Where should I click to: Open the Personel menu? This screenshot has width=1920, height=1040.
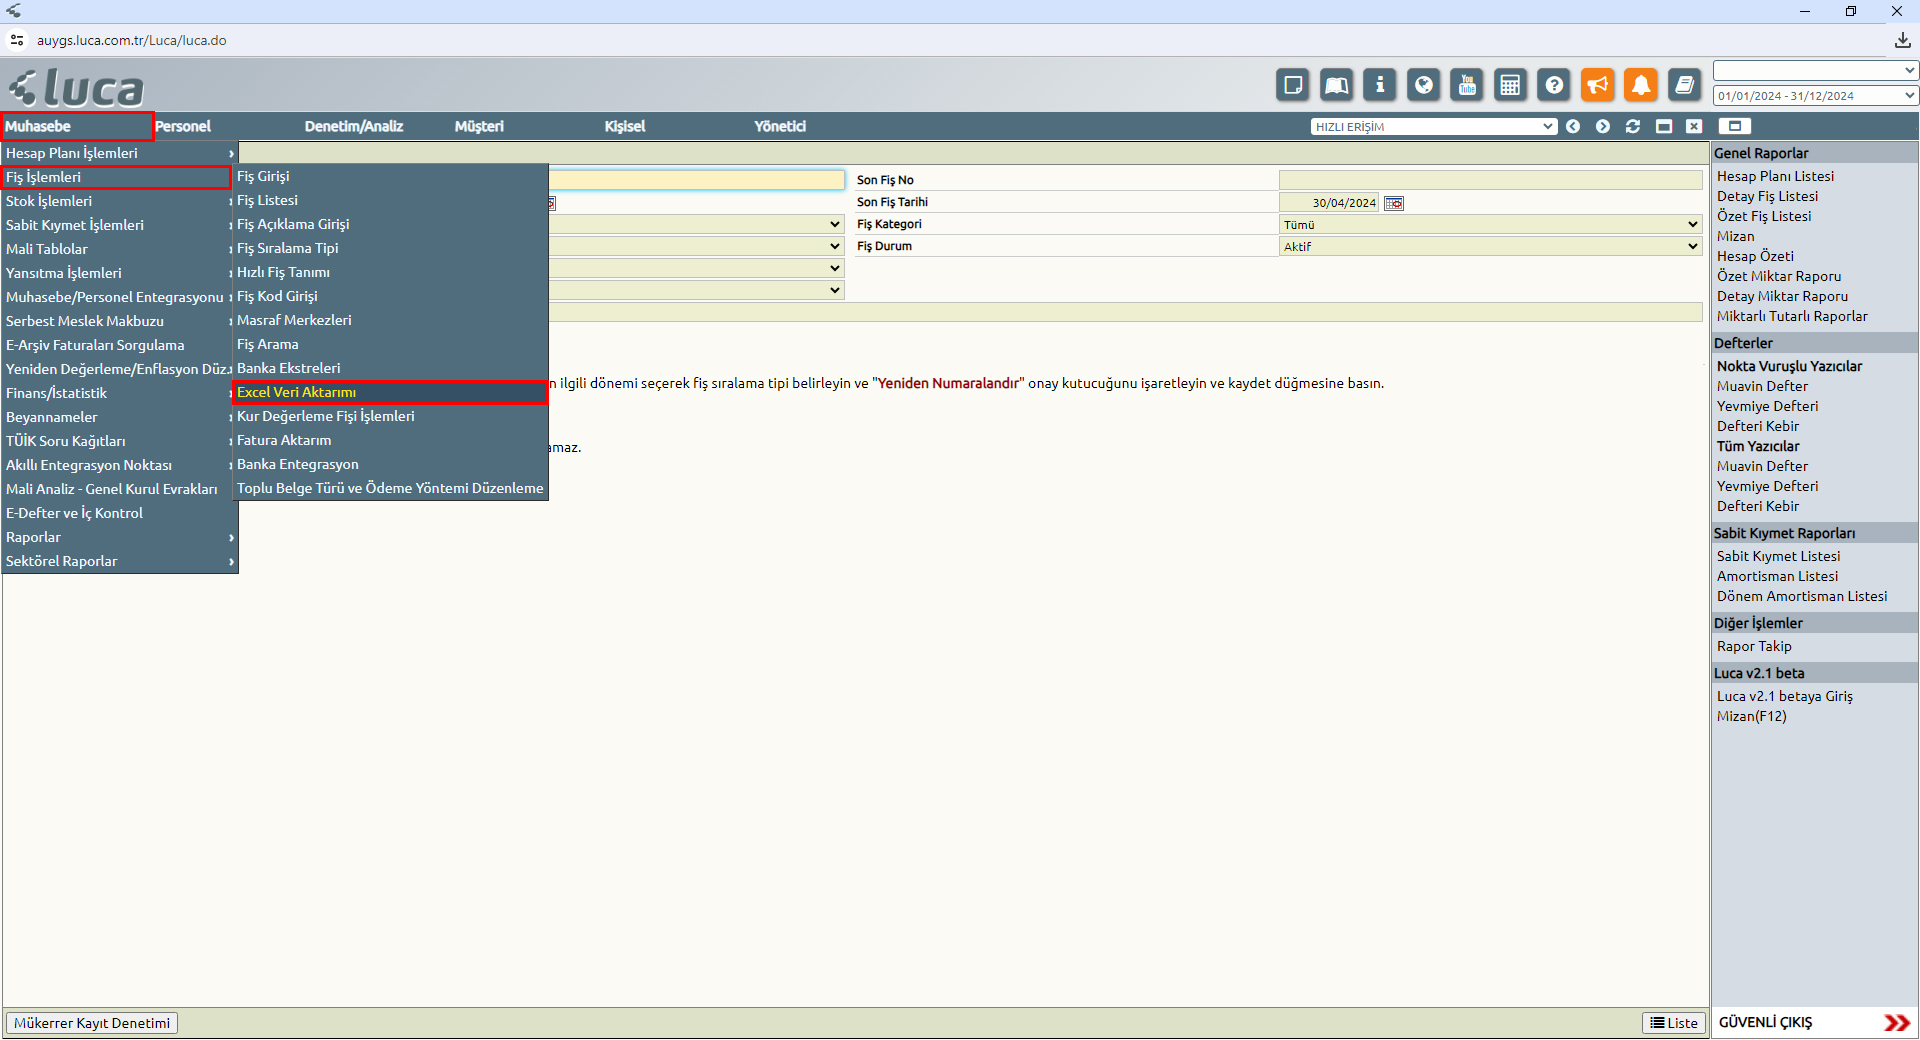pyautogui.click(x=183, y=126)
